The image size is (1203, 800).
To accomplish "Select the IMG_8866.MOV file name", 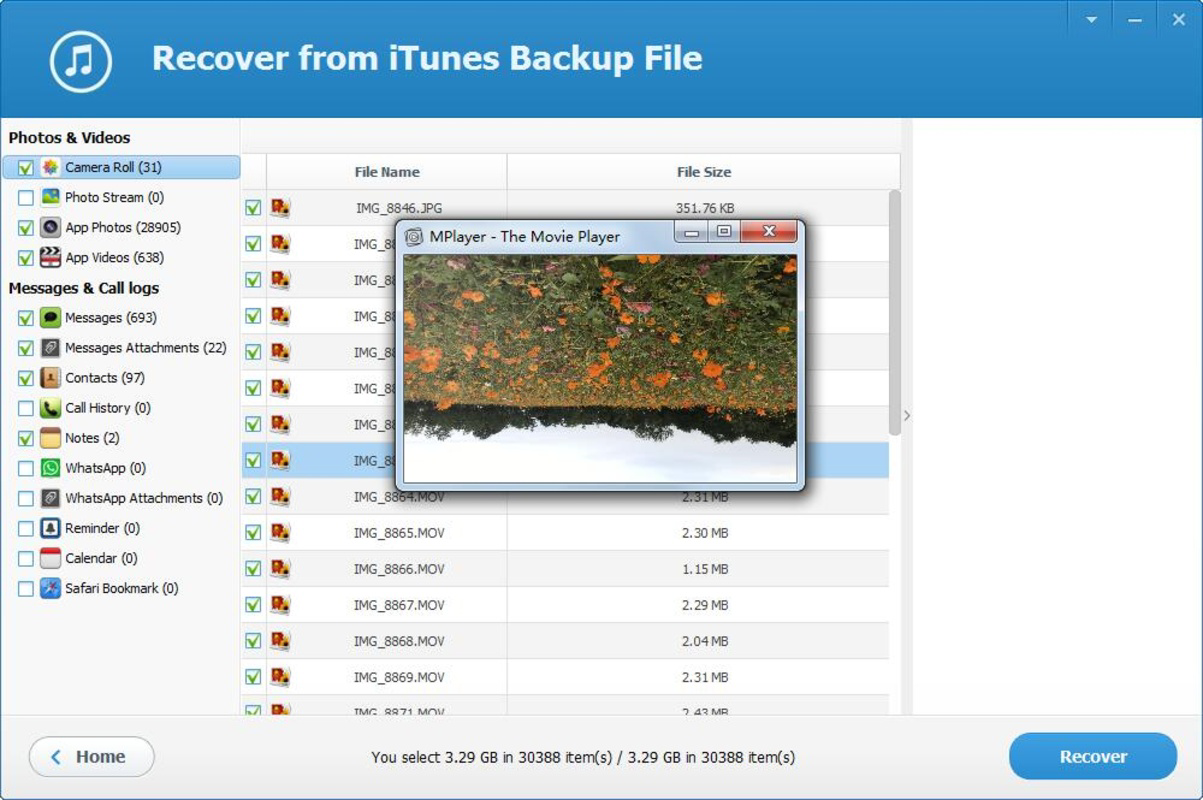I will (399, 569).
